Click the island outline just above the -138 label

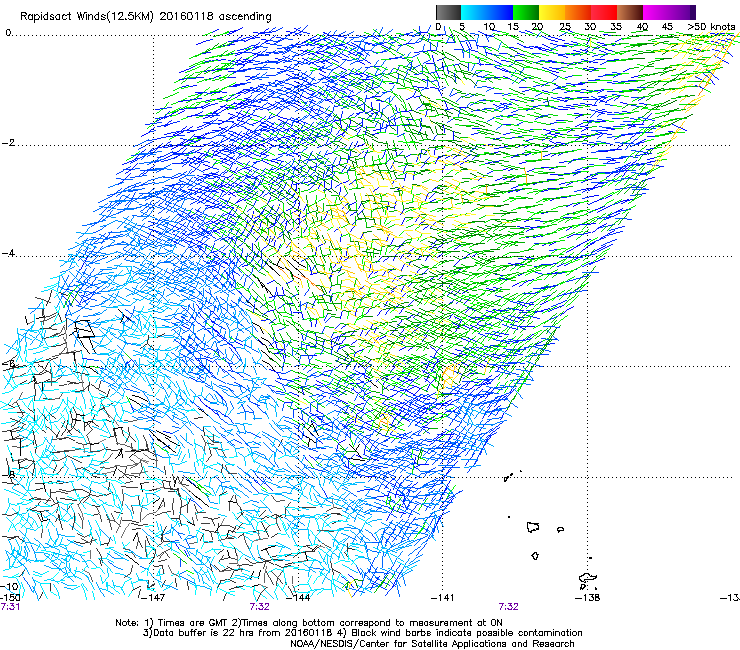(588, 578)
